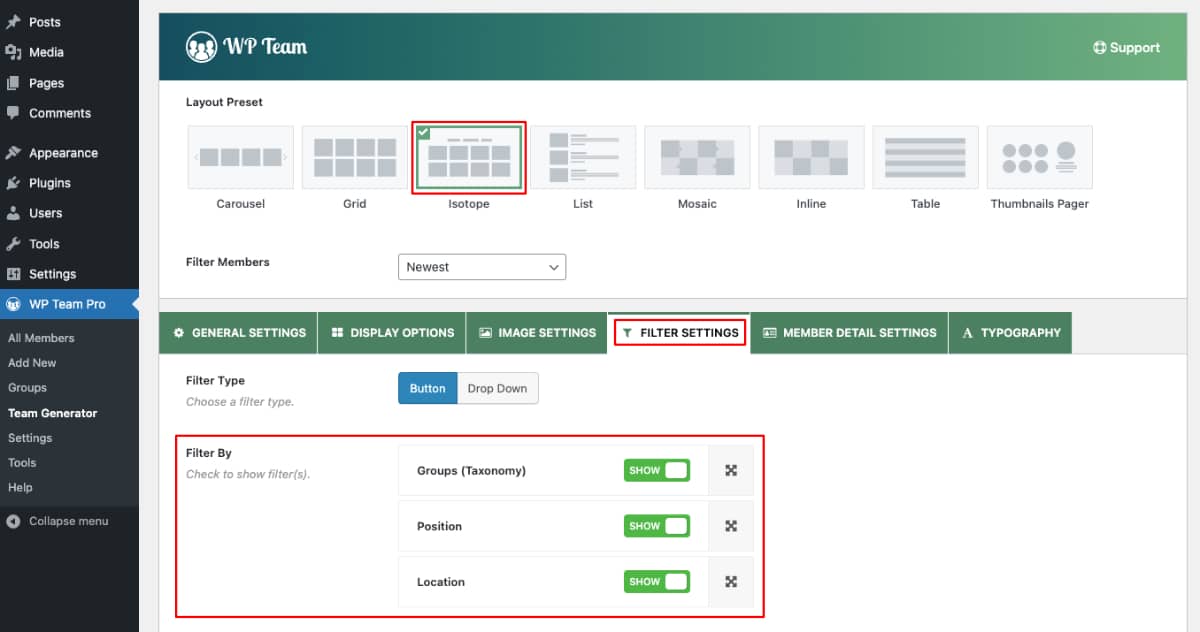The image size is (1200, 632).
Task: Click the Groups (Taxonomy) row move handle icon
Action: click(x=731, y=470)
